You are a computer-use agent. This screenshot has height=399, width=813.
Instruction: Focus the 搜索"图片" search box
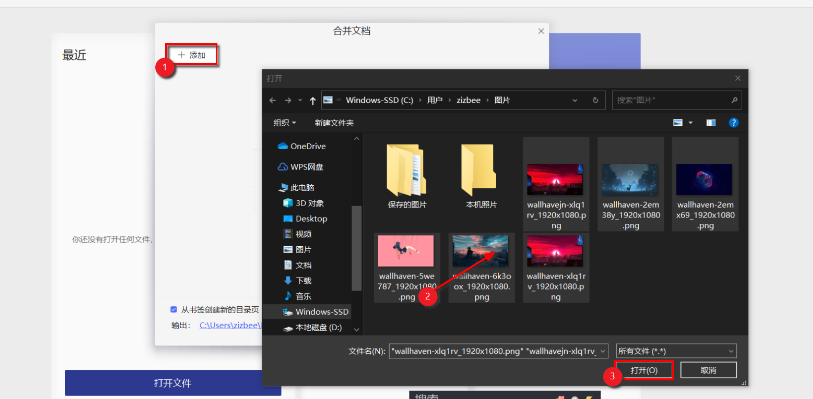tap(677, 101)
